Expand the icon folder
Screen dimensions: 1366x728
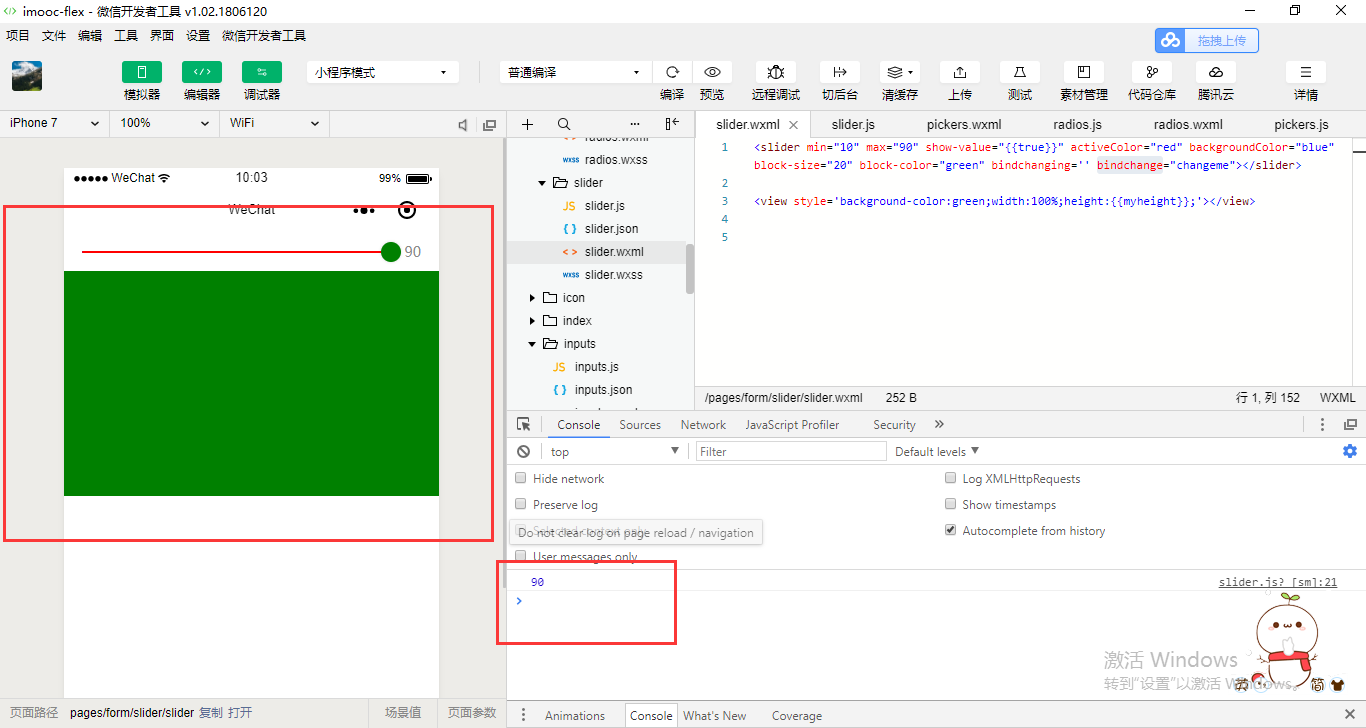533,298
